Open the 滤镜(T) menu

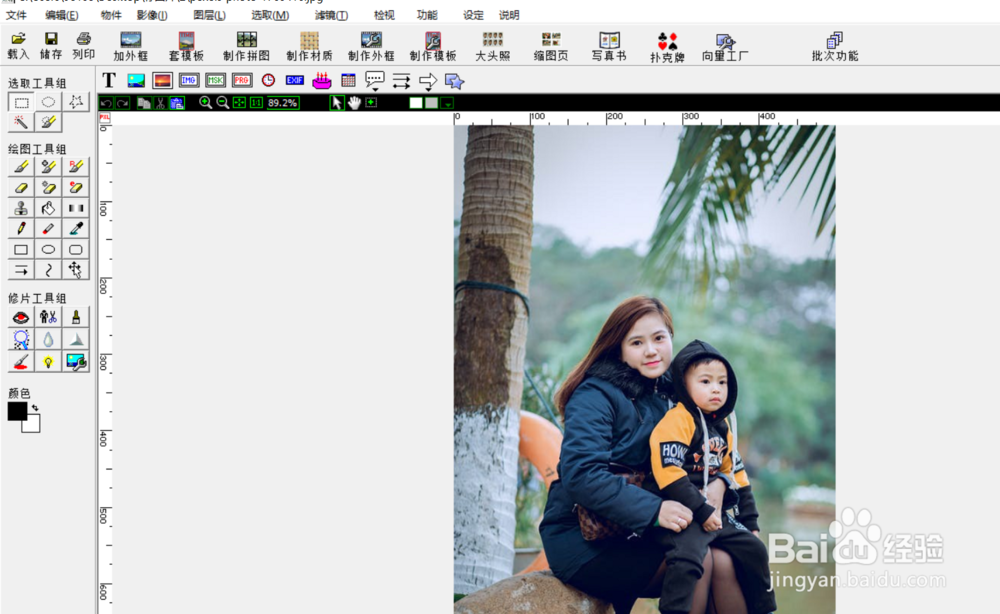[x=331, y=15]
